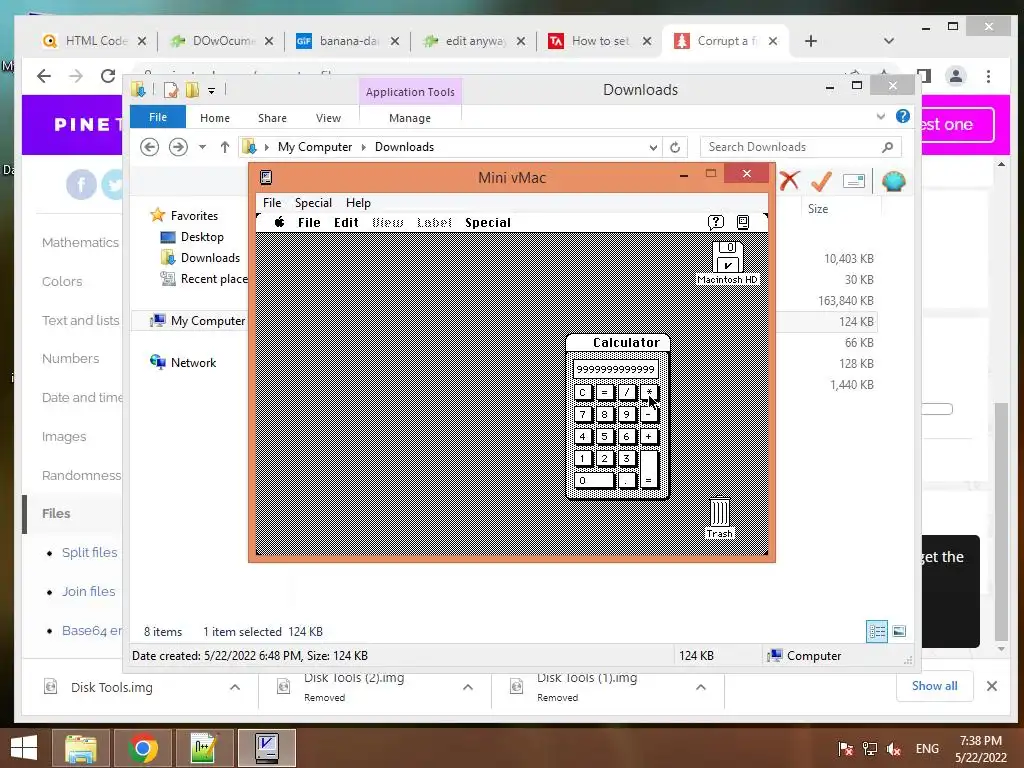This screenshot has width=1024, height=768.
Task: Click the Finder application icon in Mac menu bar
Action: point(743,222)
